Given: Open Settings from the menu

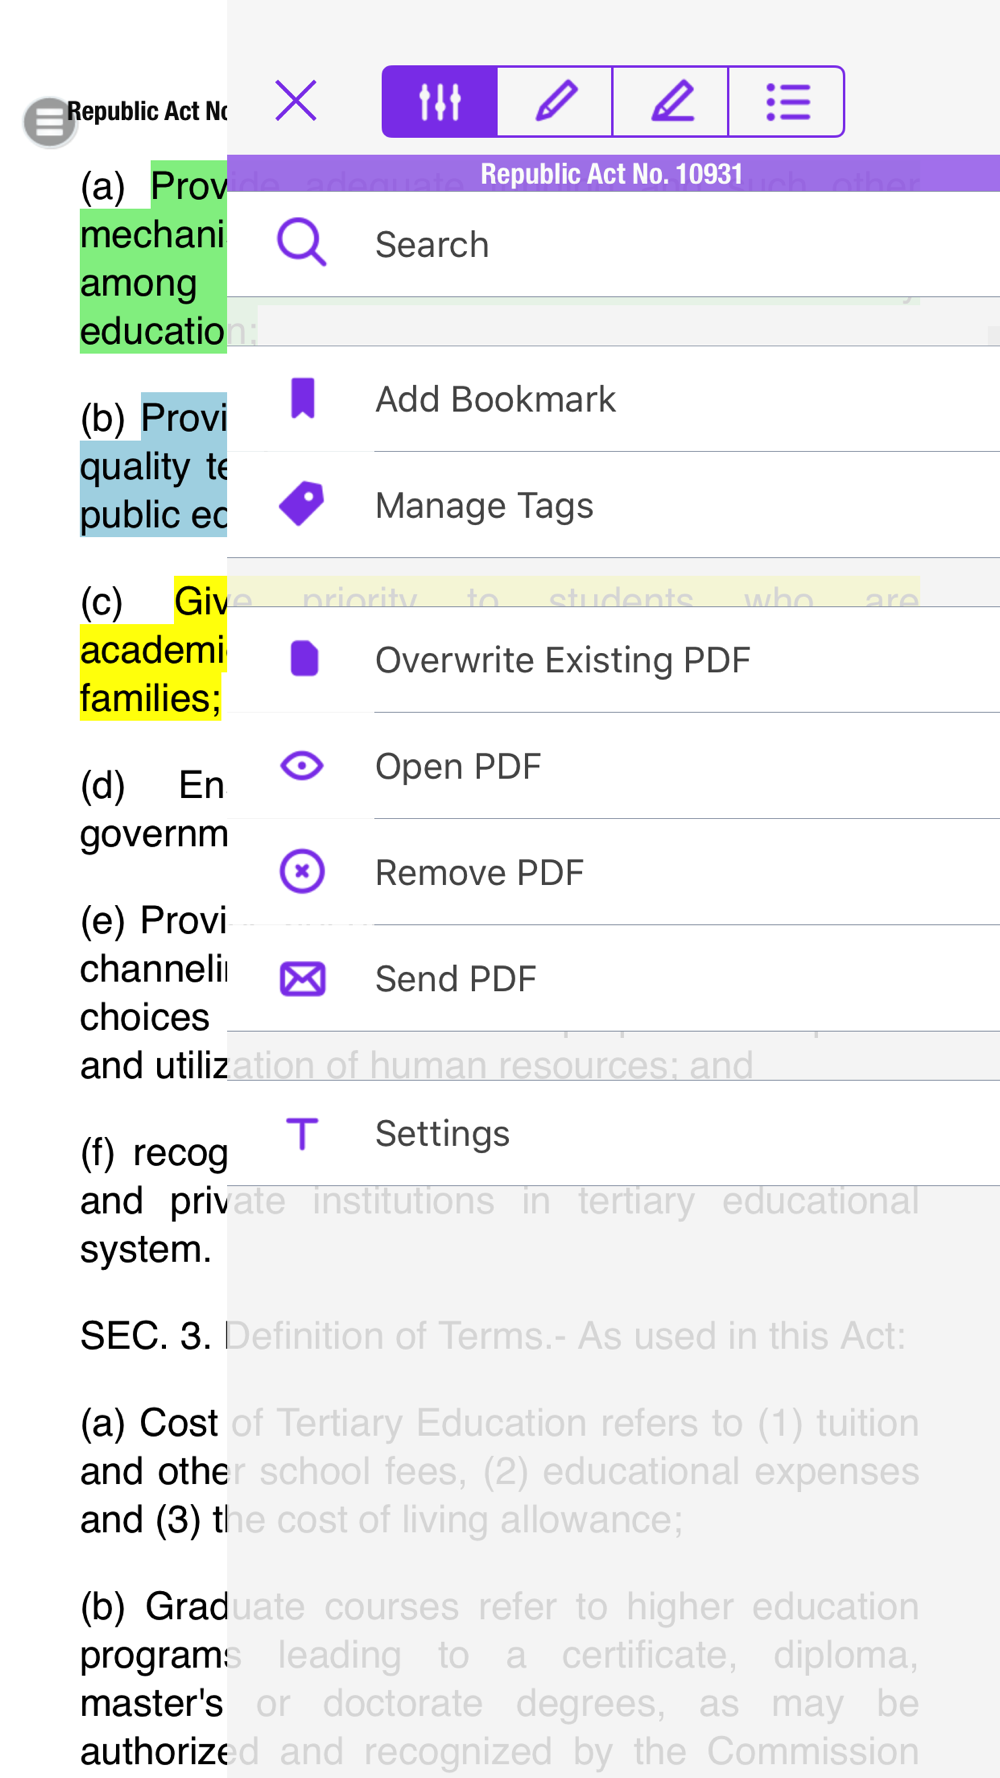Looking at the screenshot, I should coord(614,1133).
